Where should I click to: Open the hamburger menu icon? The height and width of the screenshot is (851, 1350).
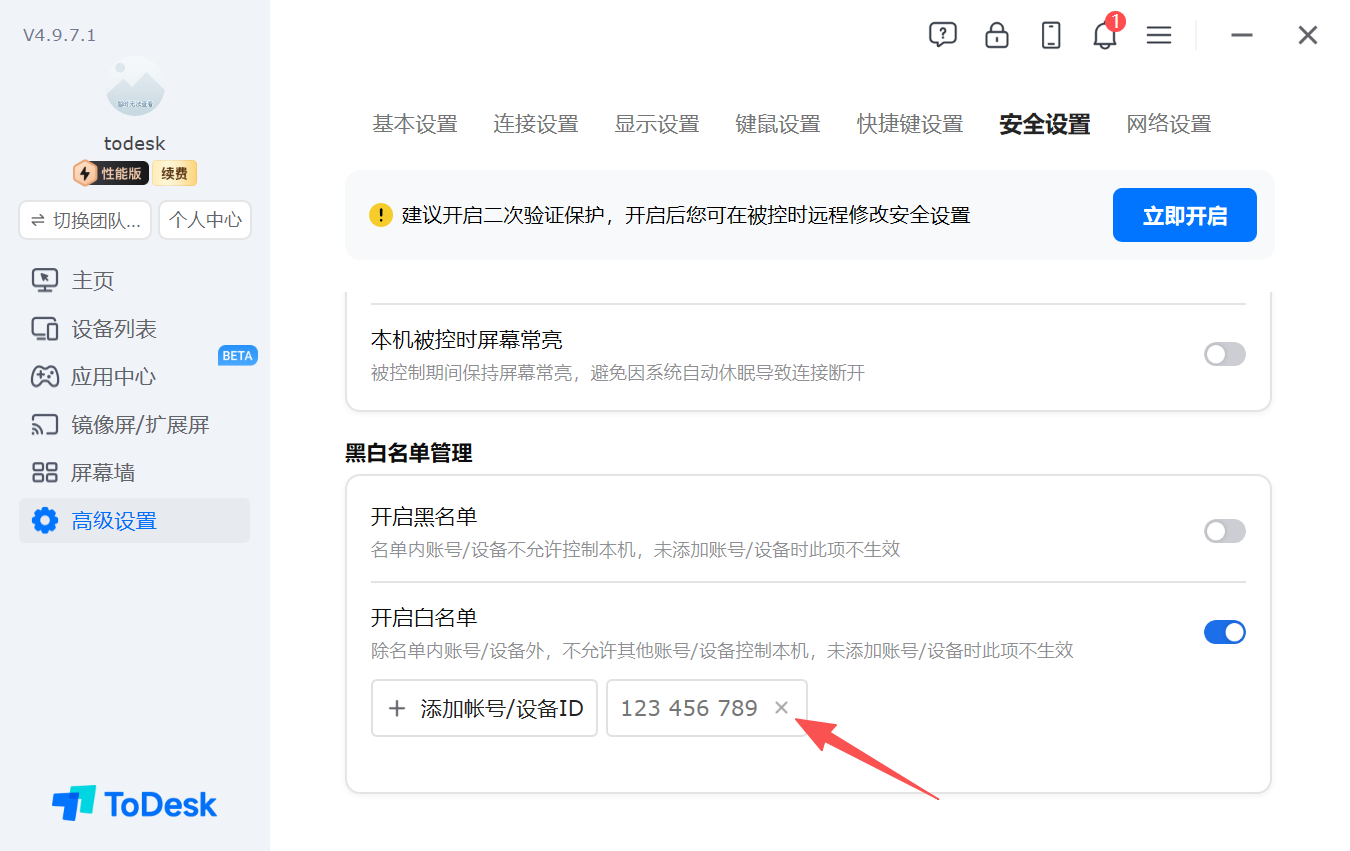pyautogui.click(x=1159, y=35)
